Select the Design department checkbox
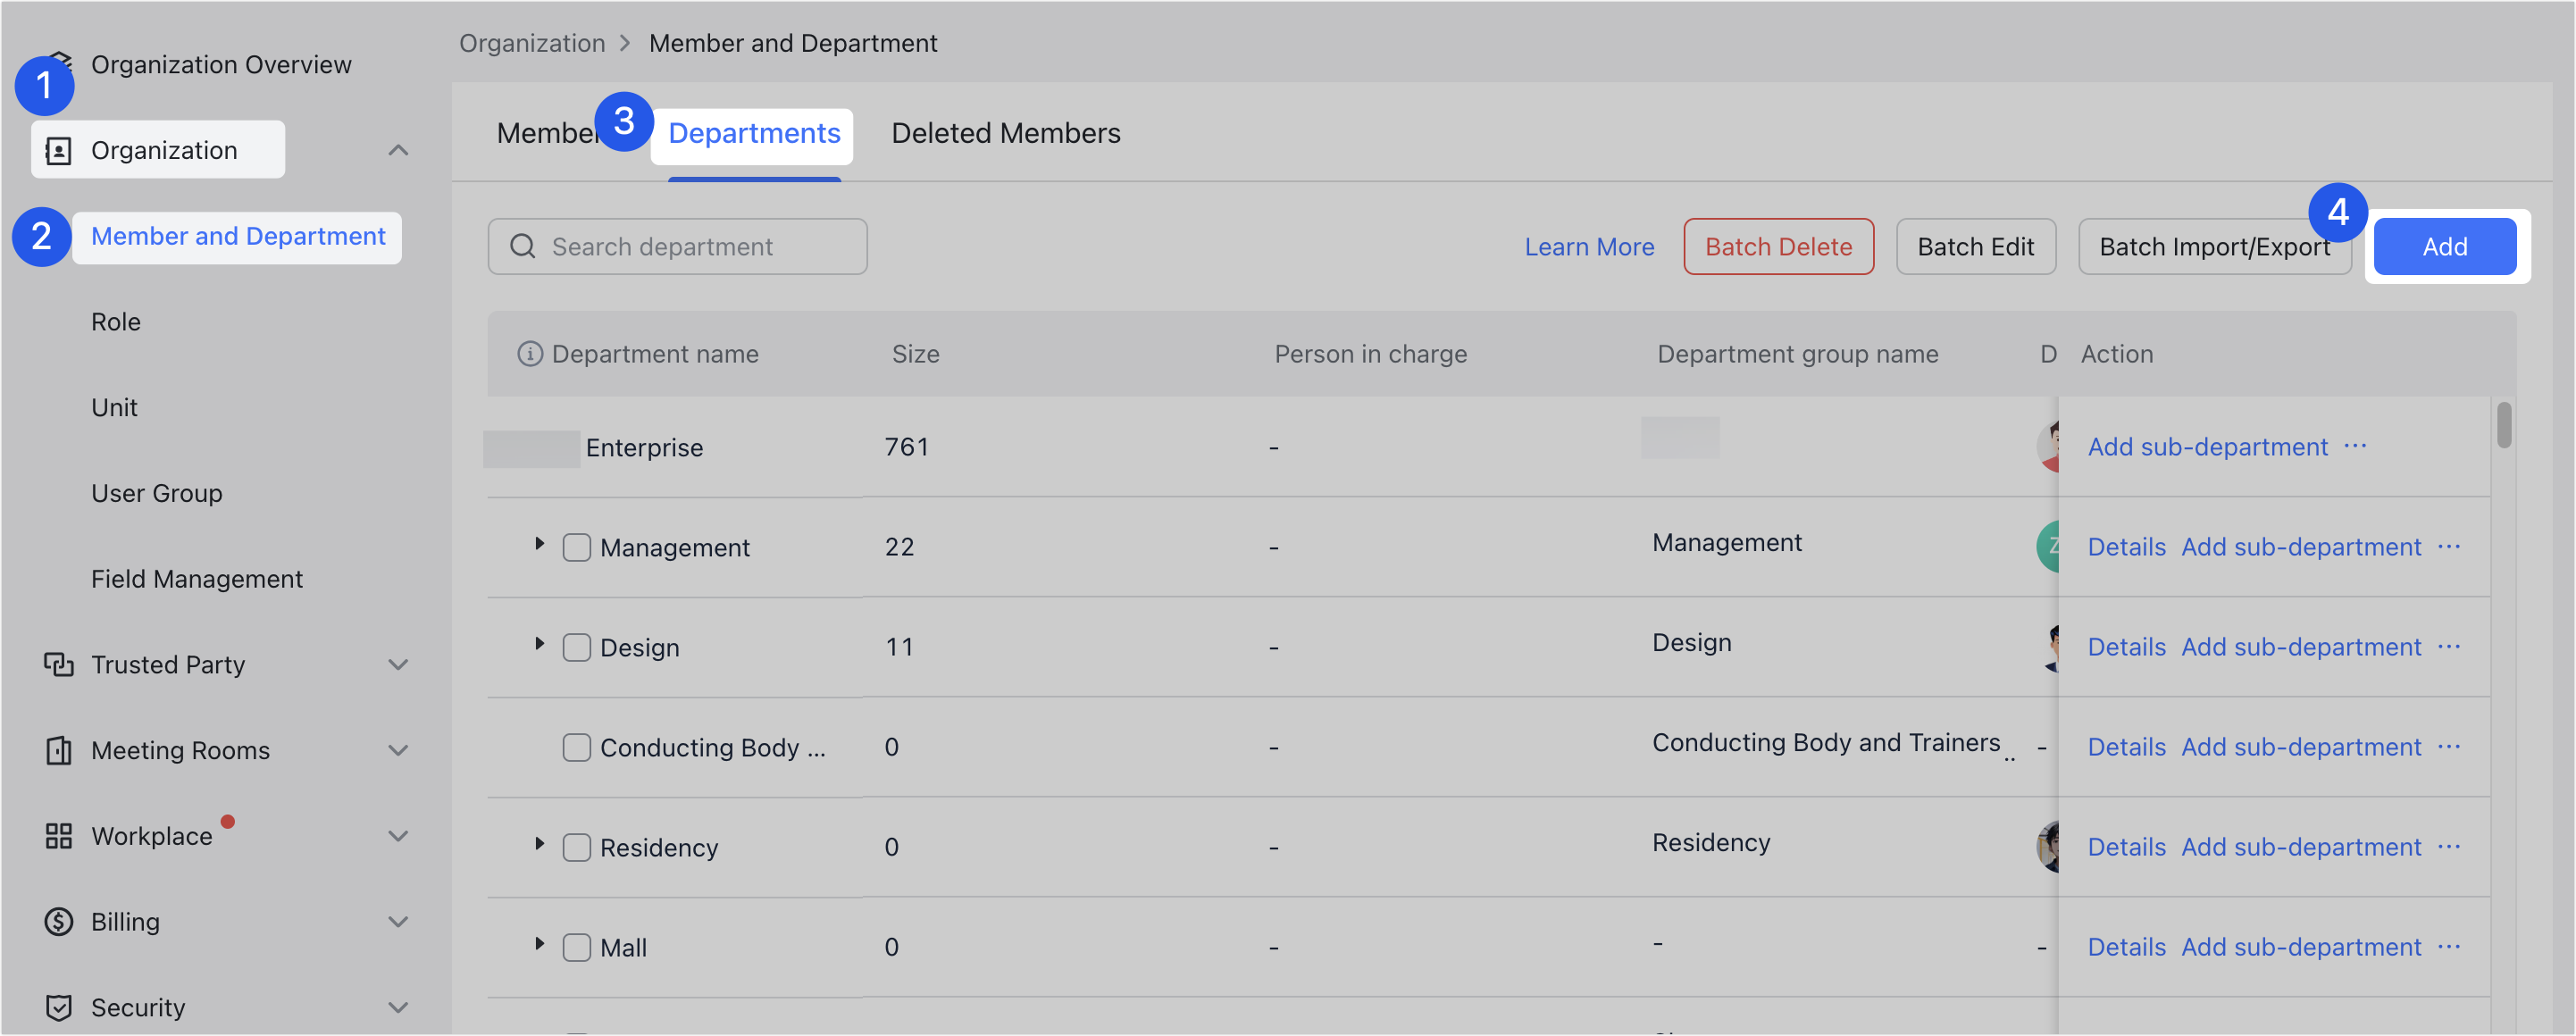The height and width of the screenshot is (1036, 2576). (x=576, y=647)
